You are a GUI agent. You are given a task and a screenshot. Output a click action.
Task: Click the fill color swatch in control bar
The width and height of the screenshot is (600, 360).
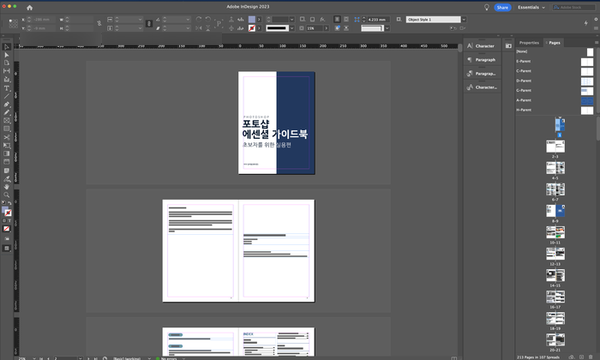tap(252, 19)
